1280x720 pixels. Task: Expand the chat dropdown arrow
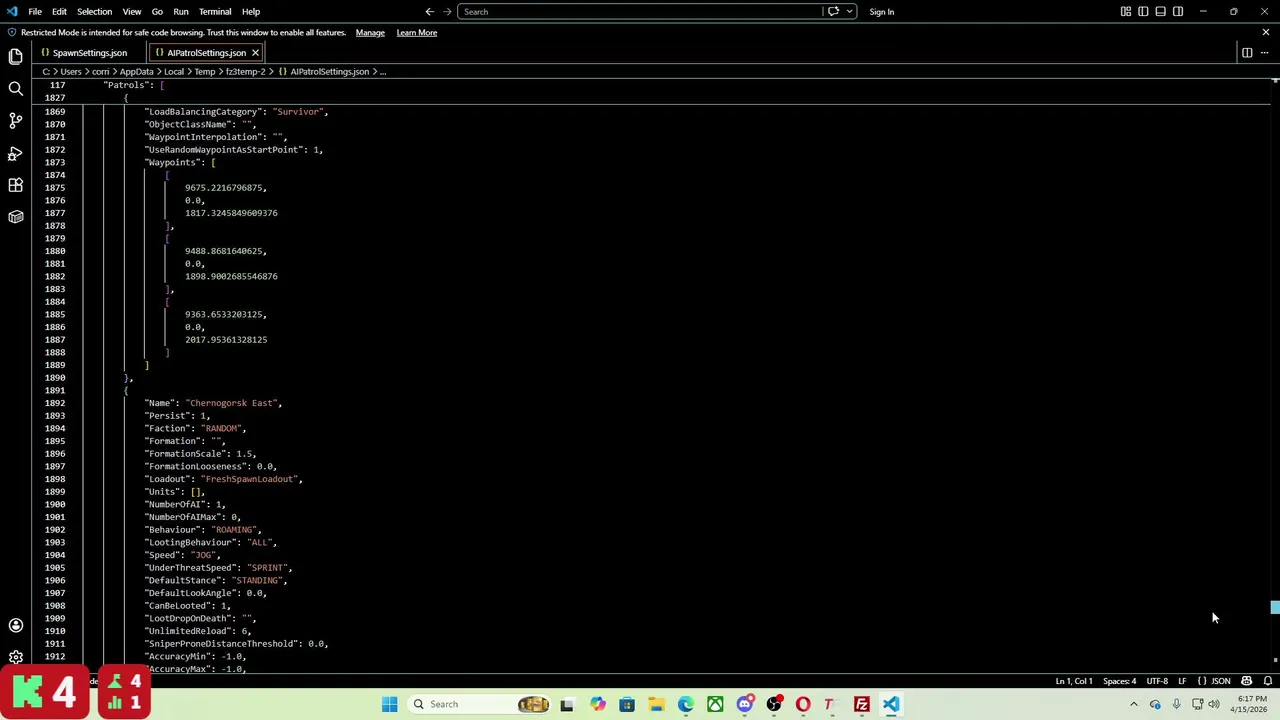click(x=849, y=12)
